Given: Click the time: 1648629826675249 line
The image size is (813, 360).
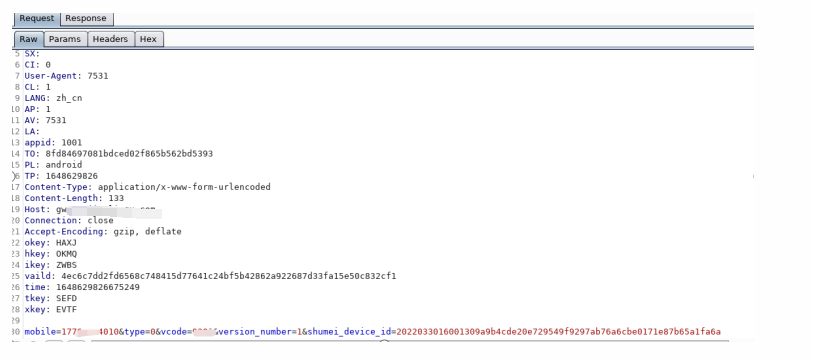Looking at the screenshot, I should (82, 287).
